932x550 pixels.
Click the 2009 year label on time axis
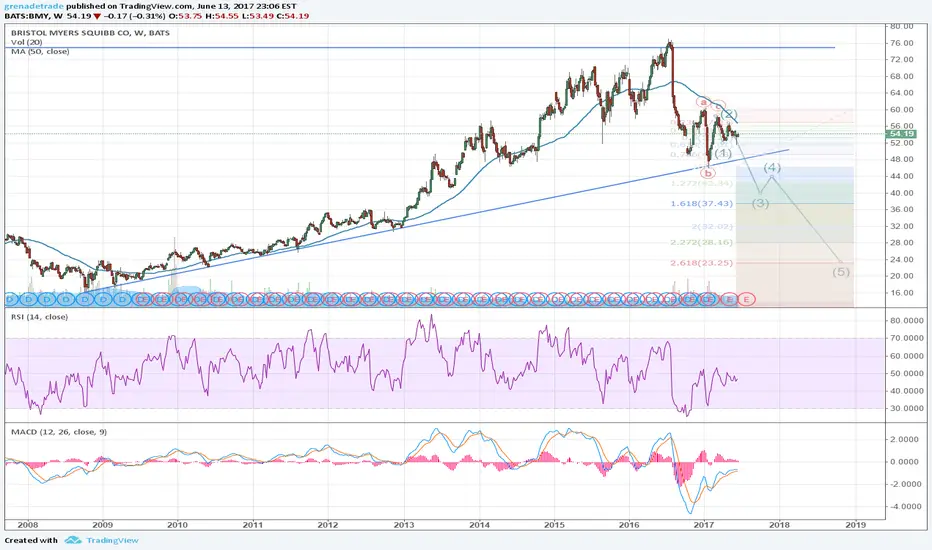103,525
